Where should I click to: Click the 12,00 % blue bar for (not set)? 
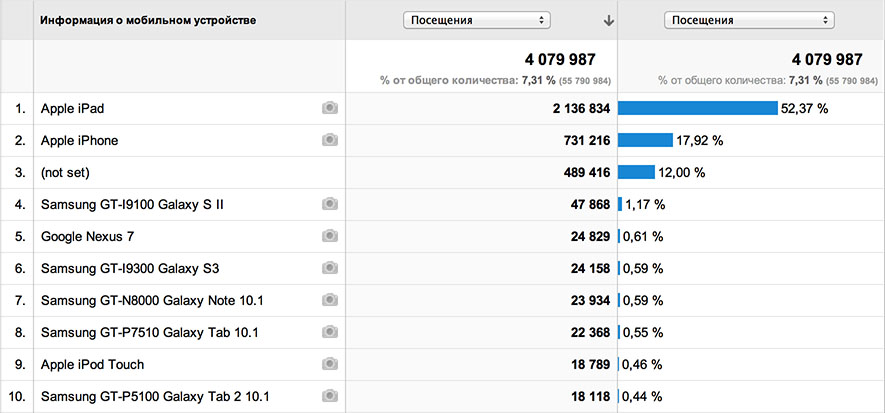(x=636, y=172)
